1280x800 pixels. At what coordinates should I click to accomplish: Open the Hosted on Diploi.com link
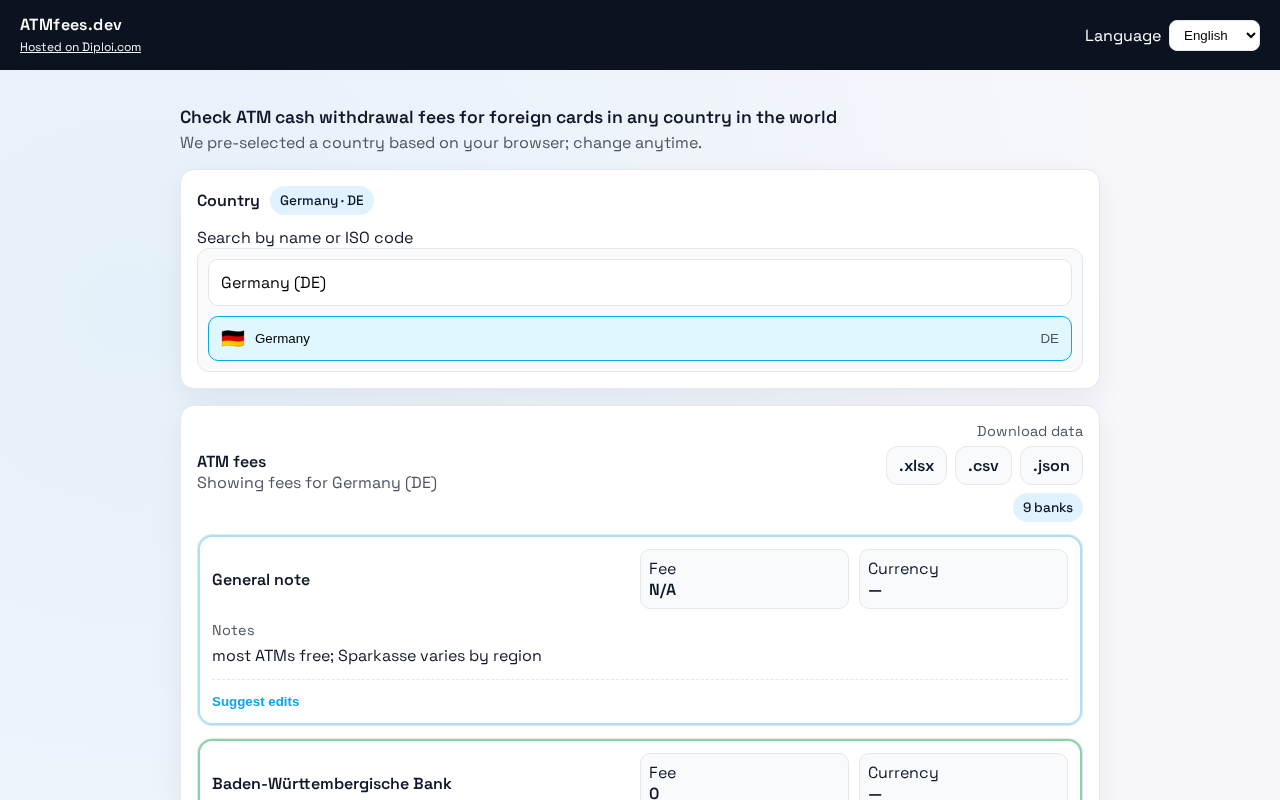[x=80, y=47]
